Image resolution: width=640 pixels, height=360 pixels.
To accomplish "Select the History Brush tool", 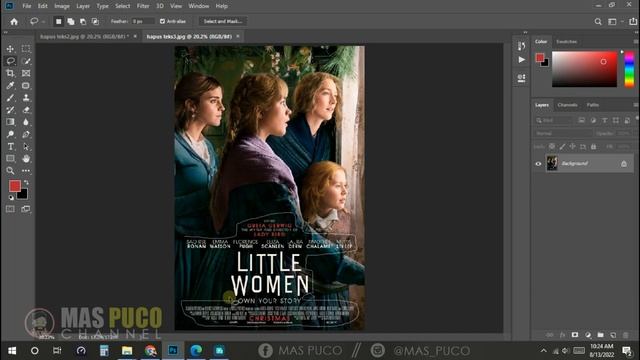I will click(10, 110).
